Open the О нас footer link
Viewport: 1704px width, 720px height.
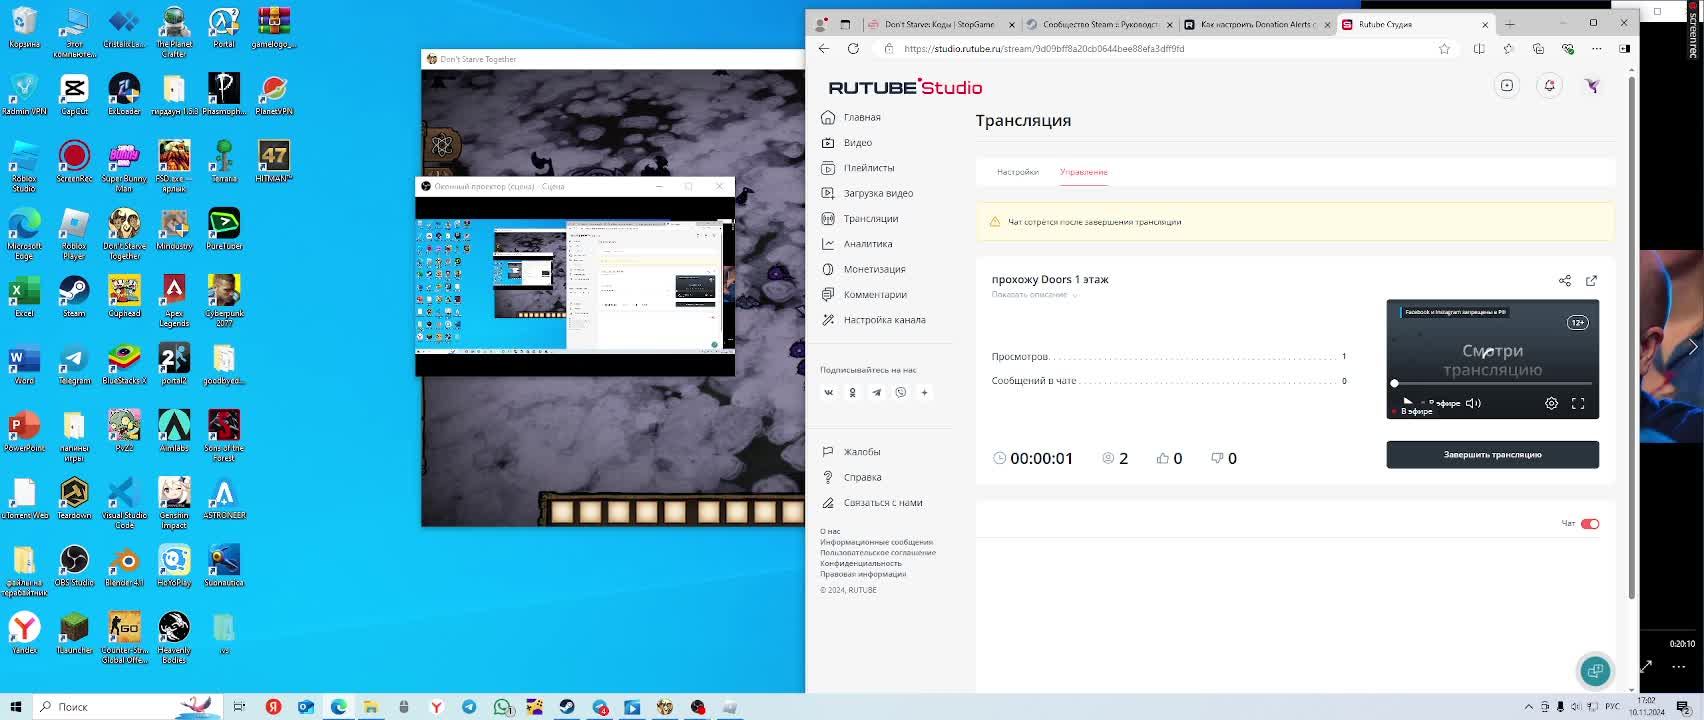coord(830,532)
